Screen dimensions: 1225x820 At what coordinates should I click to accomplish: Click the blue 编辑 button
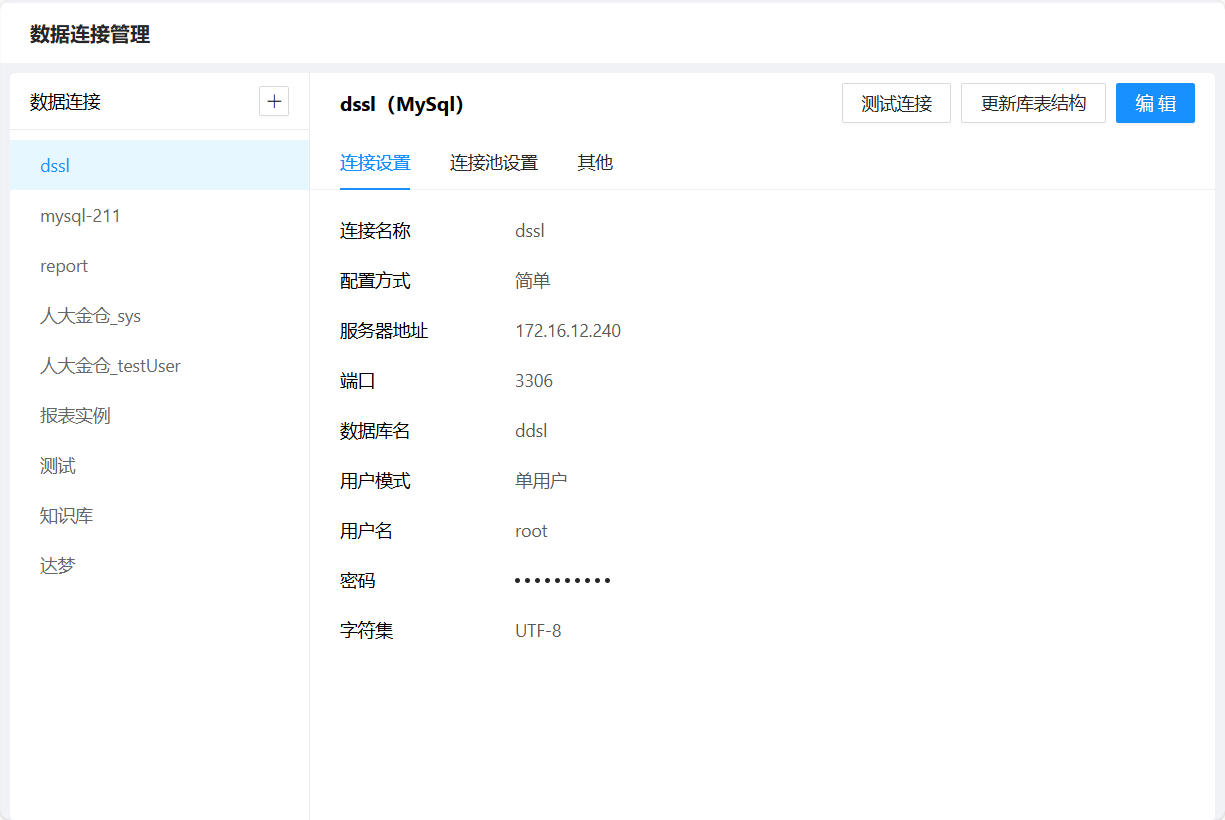pyautogui.click(x=1155, y=103)
